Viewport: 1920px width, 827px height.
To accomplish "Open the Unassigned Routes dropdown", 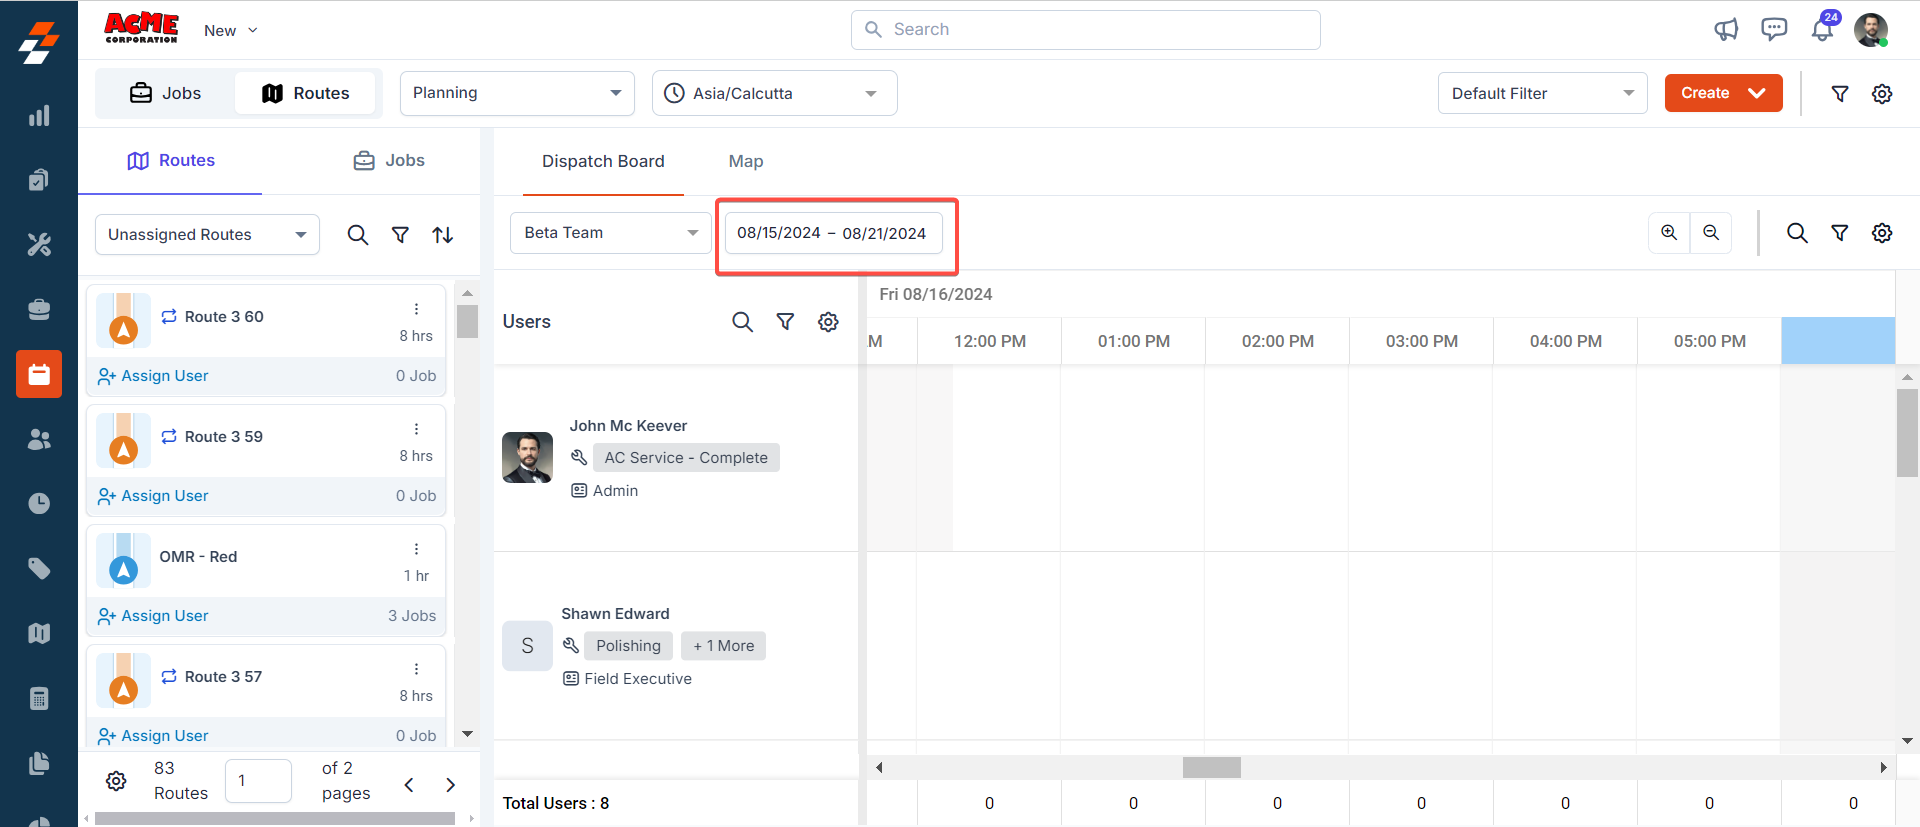I will click(x=207, y=235).
